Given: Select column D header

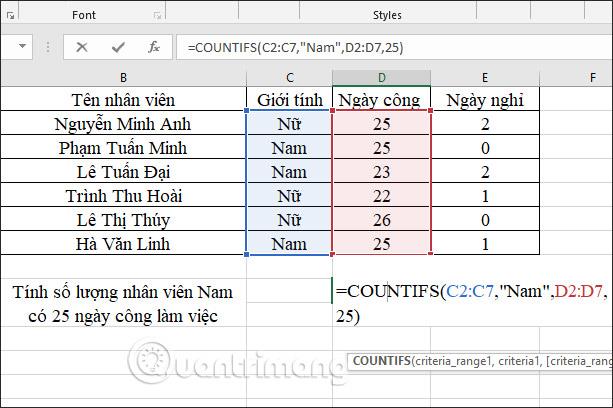Looking at the screenshot, I should pos(382,78).
